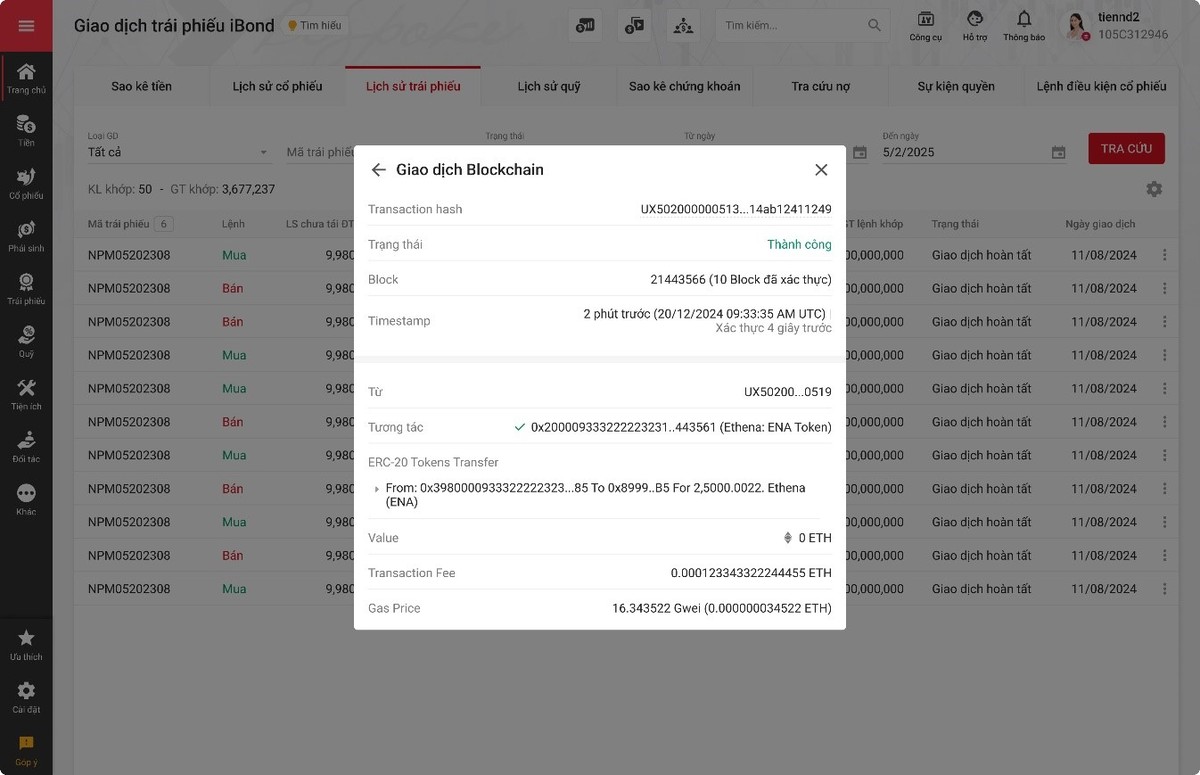Expand the ERC-20 Tokens Transfer From row
Viewport: 1200px width, 775px height.
(x=377, y=489)
